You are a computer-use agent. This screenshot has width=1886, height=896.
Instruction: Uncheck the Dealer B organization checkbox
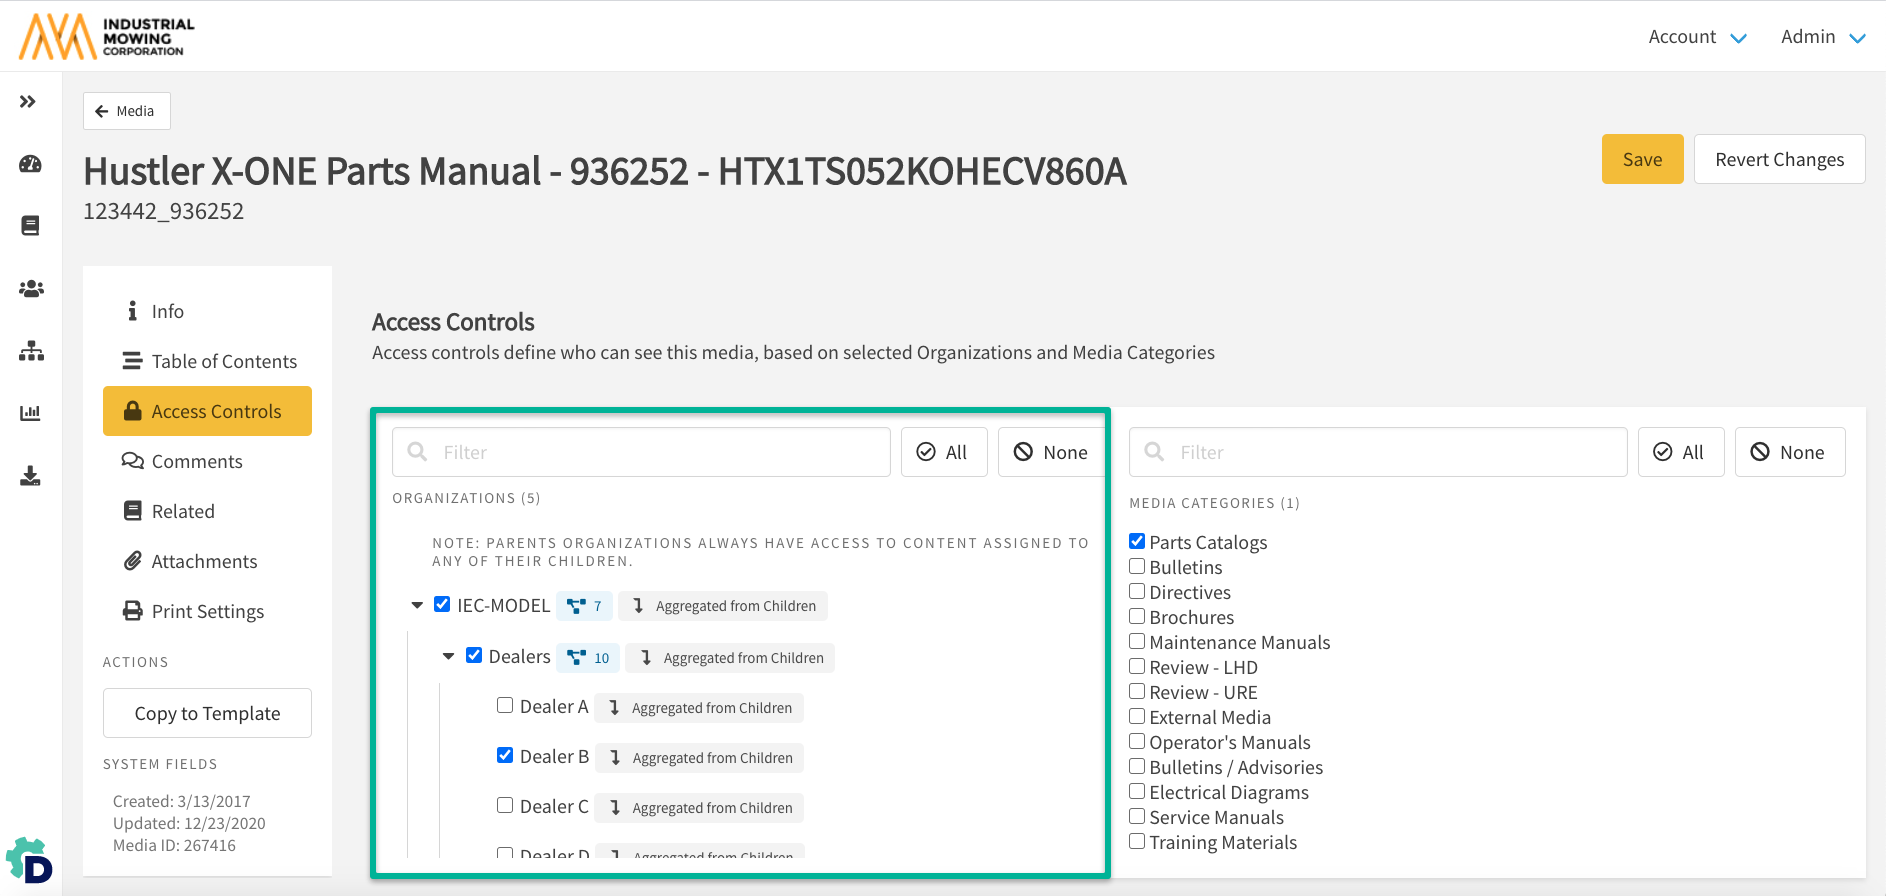coord(505,755)
